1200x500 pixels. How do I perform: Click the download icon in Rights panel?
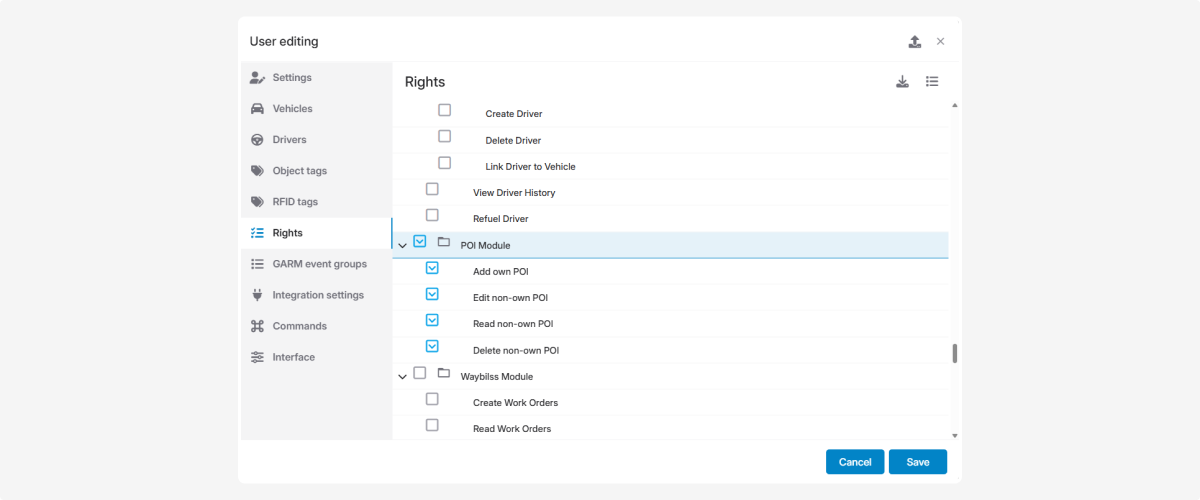[902, 82]
